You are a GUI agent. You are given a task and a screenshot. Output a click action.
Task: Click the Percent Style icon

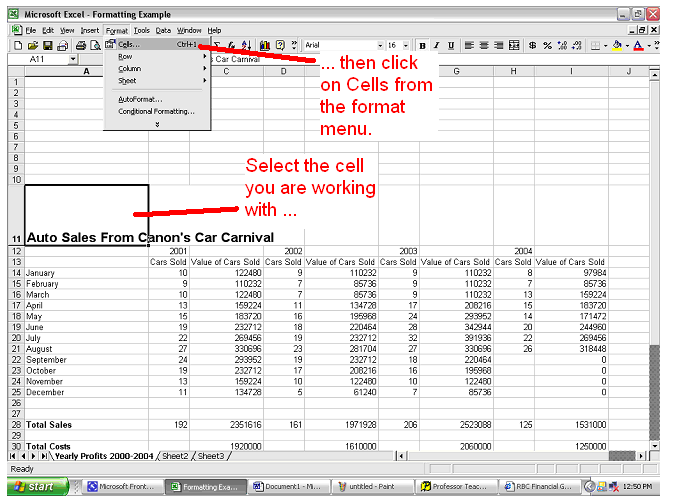(x=548, y=45)
